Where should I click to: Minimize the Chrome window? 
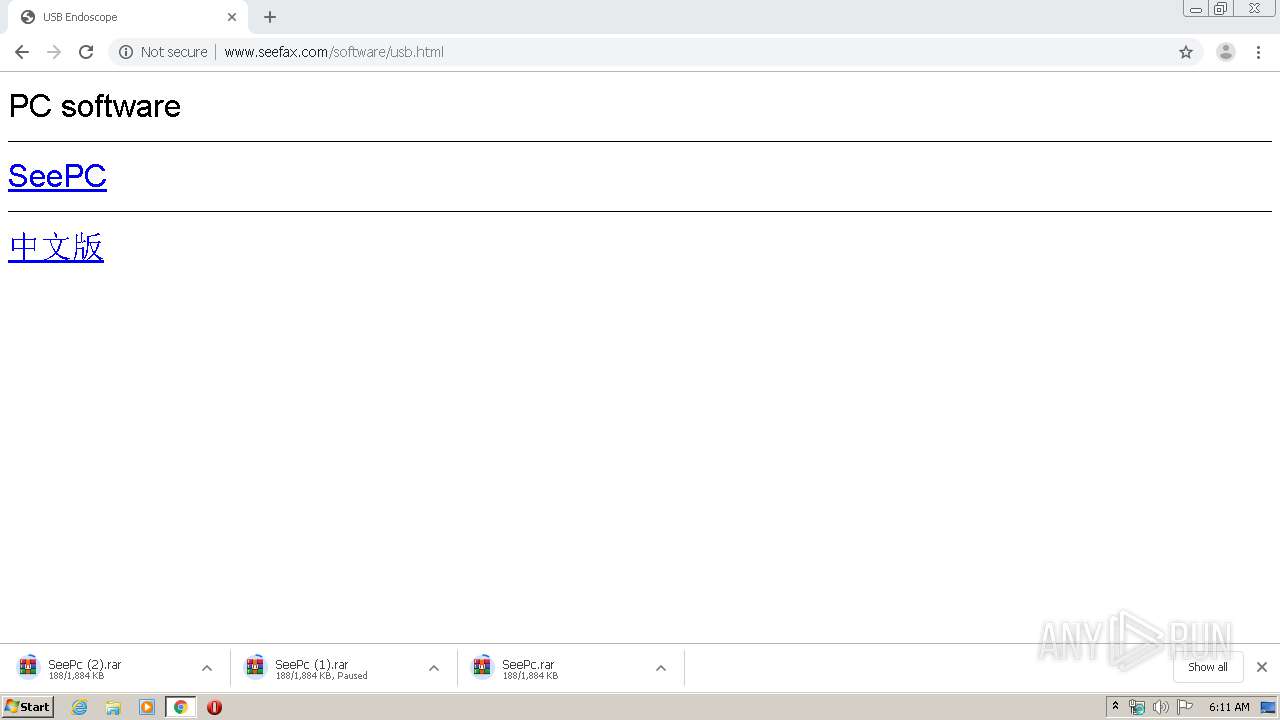pos(1196,9)
